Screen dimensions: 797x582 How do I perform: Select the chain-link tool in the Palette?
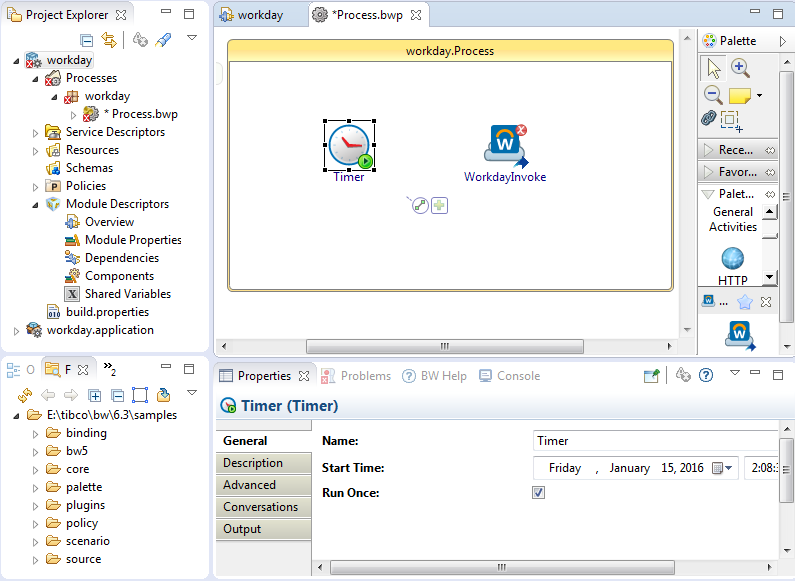709,118
